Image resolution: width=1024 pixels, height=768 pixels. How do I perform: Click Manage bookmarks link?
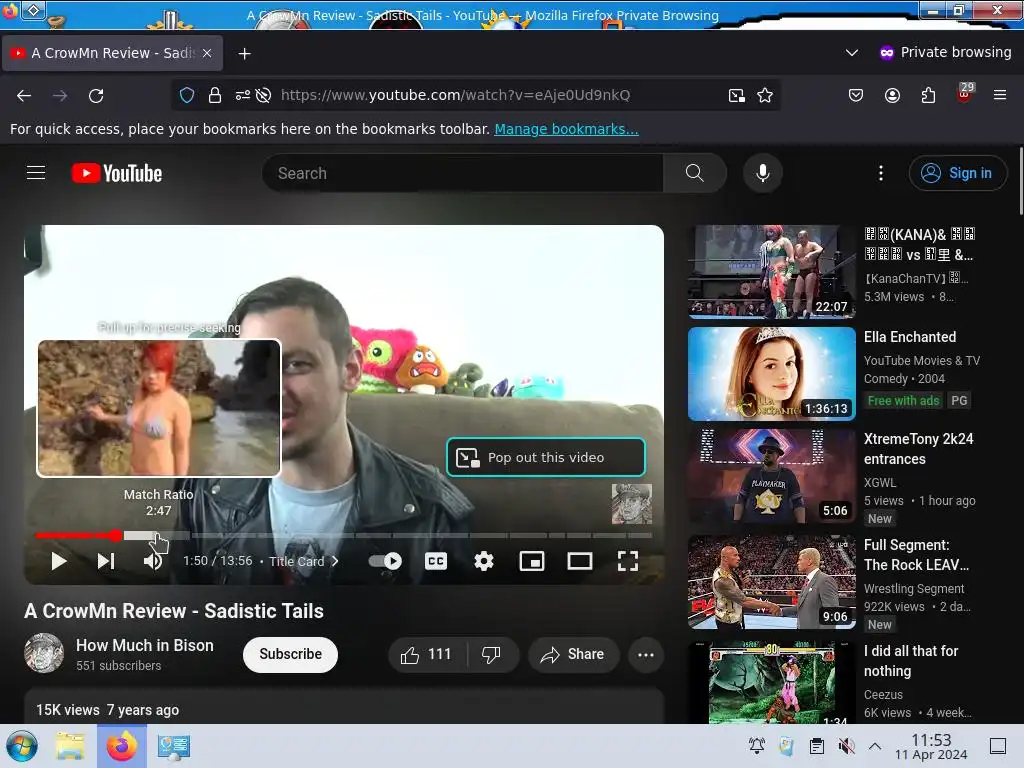coord(566,129)
